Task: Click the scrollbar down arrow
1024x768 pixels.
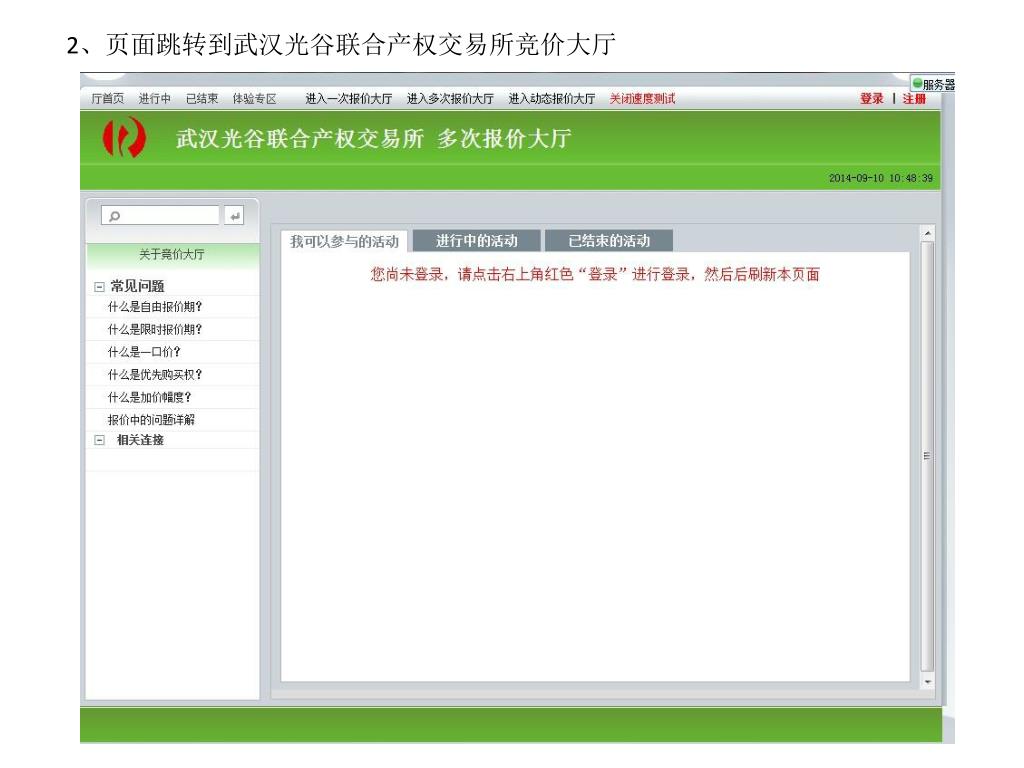Action: 927,682
